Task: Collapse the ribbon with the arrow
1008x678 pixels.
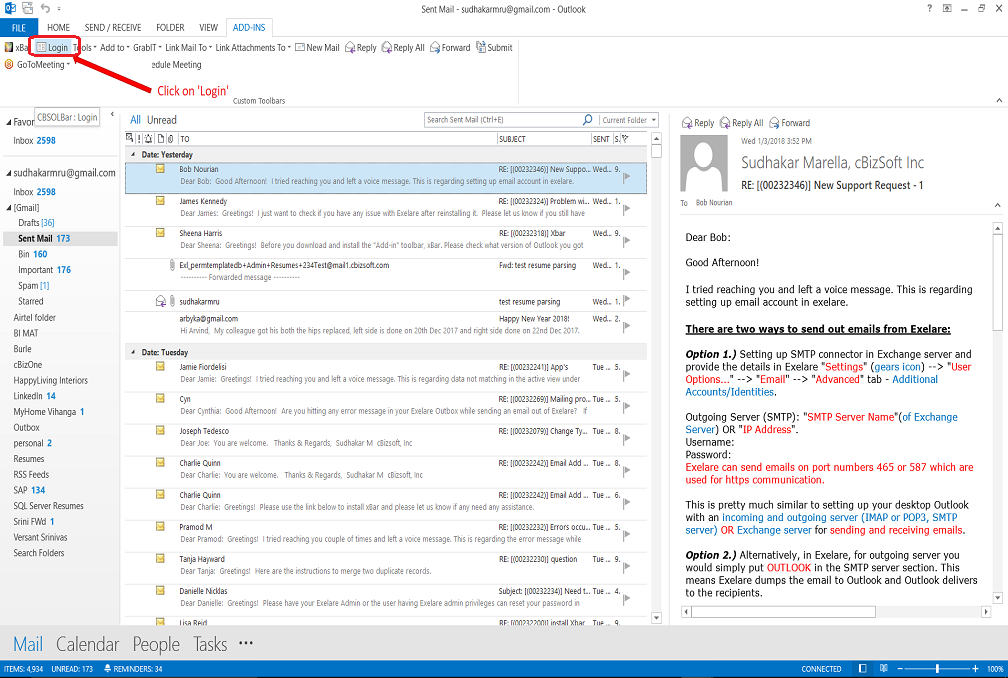Action: [x=999, y=100]
